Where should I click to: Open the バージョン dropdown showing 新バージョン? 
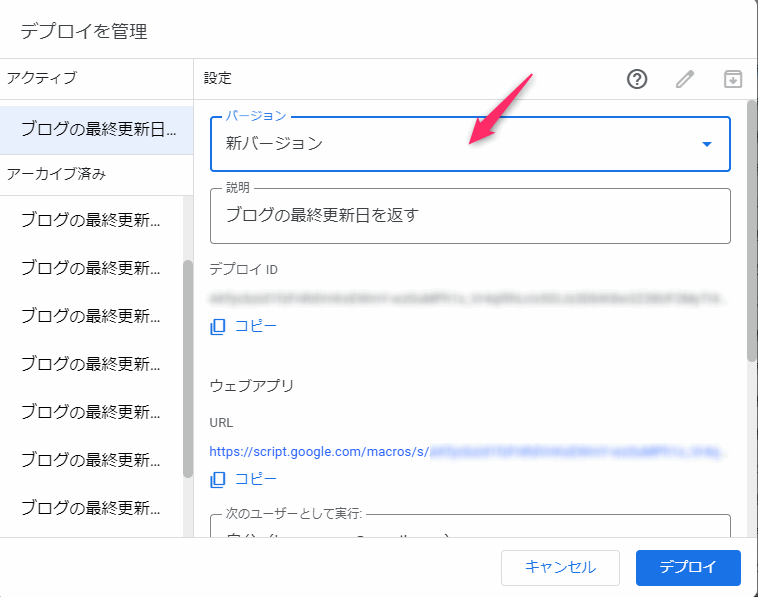tap(470, 144)
